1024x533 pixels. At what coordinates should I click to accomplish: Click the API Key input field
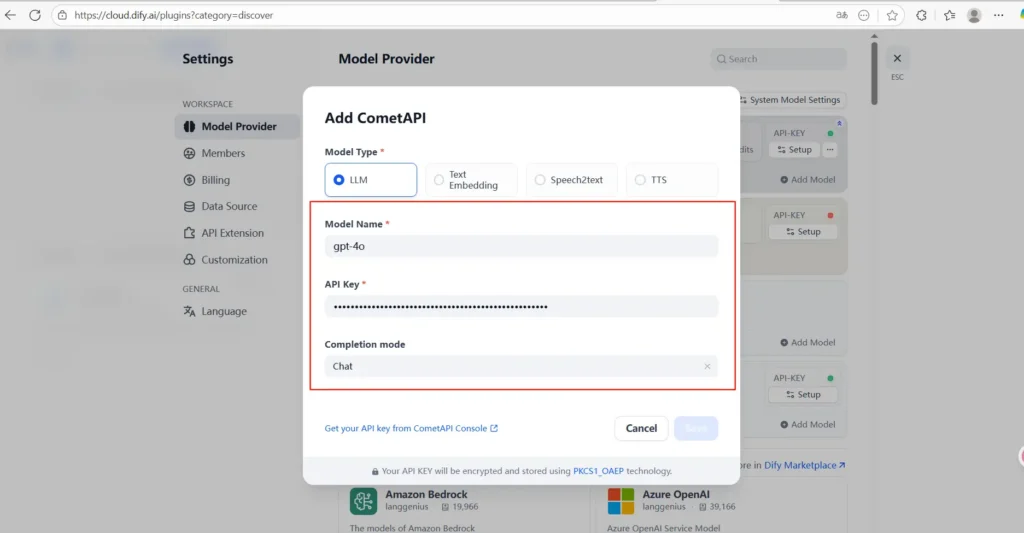[521, 306]
